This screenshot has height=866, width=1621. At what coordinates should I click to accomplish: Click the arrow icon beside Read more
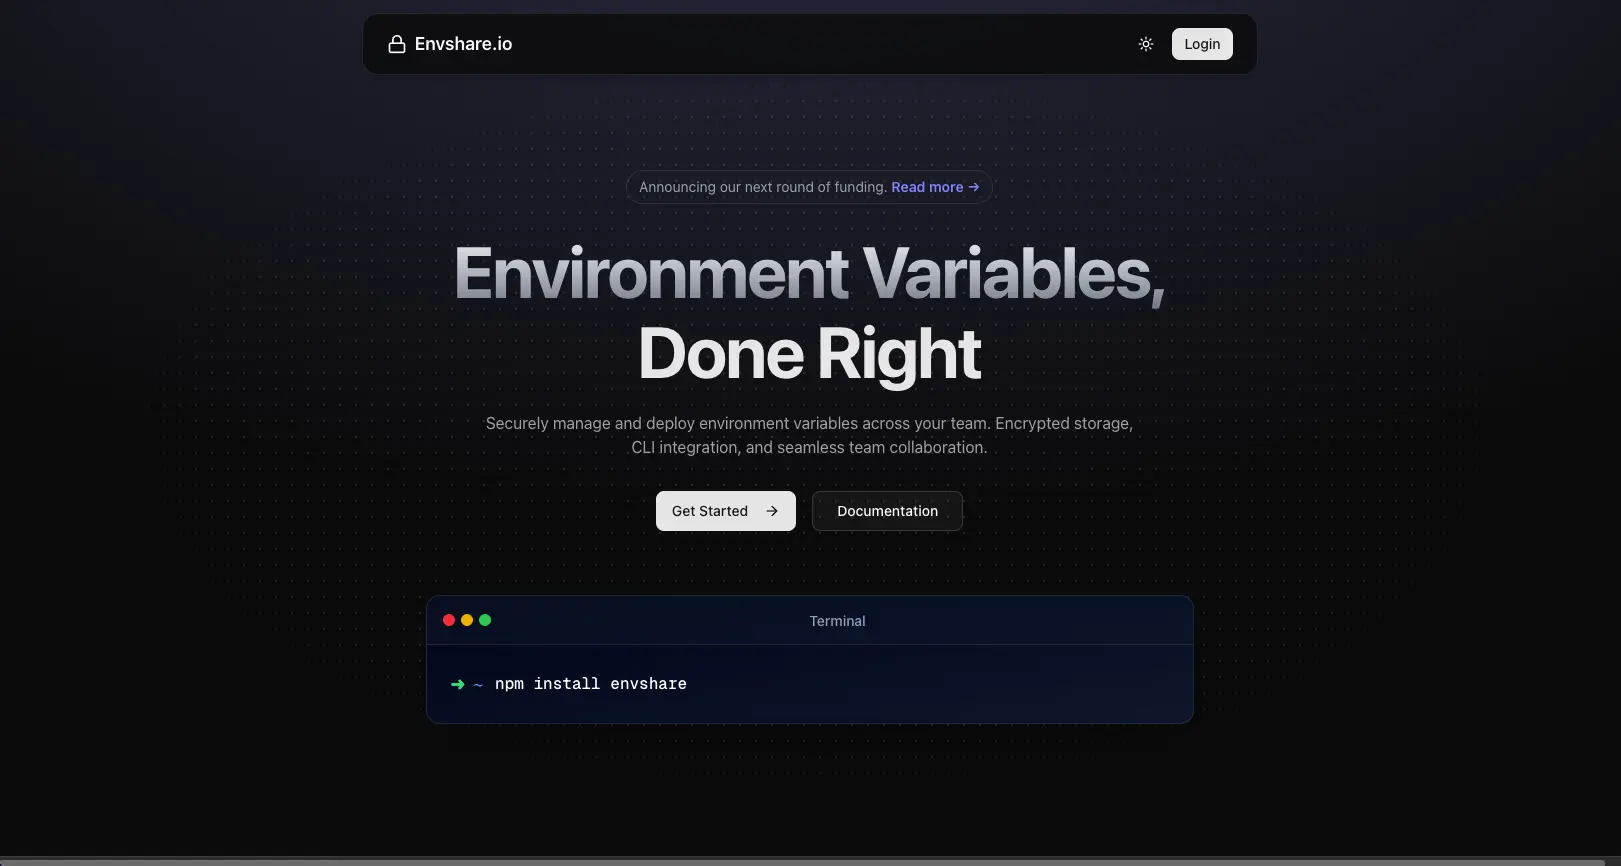(x=974, y=187)
